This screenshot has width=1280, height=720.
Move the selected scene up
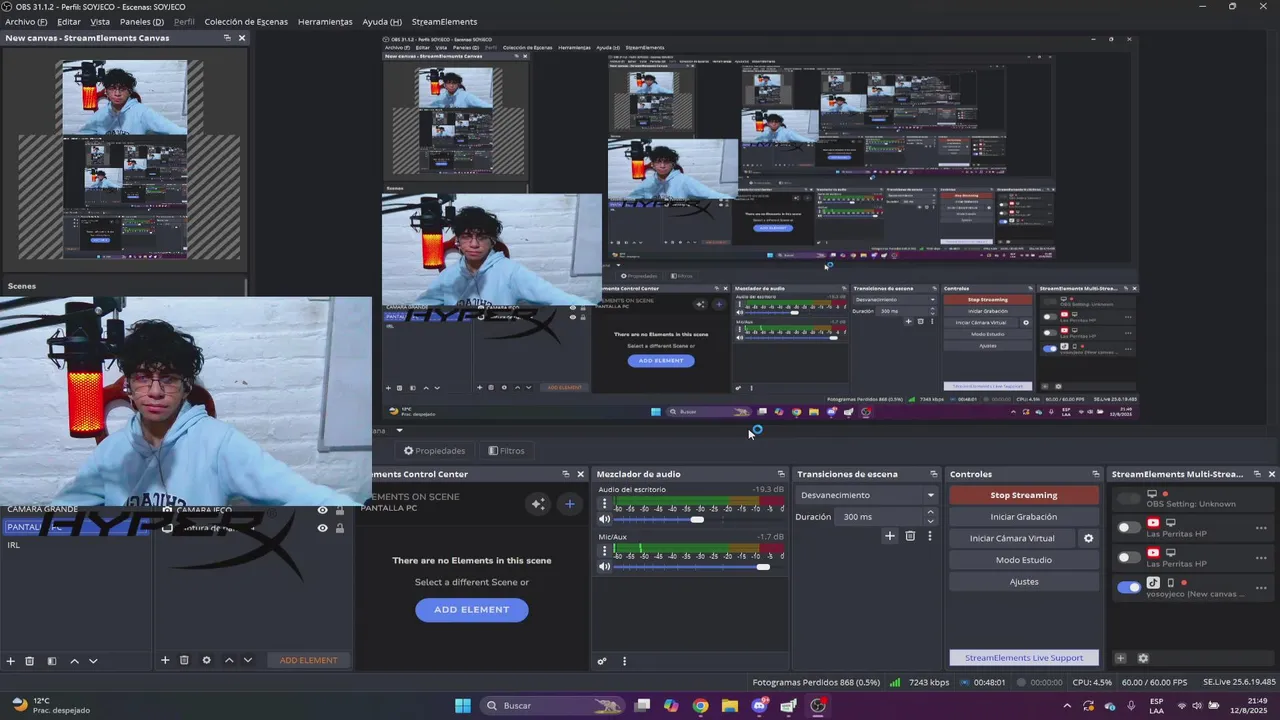click(x=74, y=661)
